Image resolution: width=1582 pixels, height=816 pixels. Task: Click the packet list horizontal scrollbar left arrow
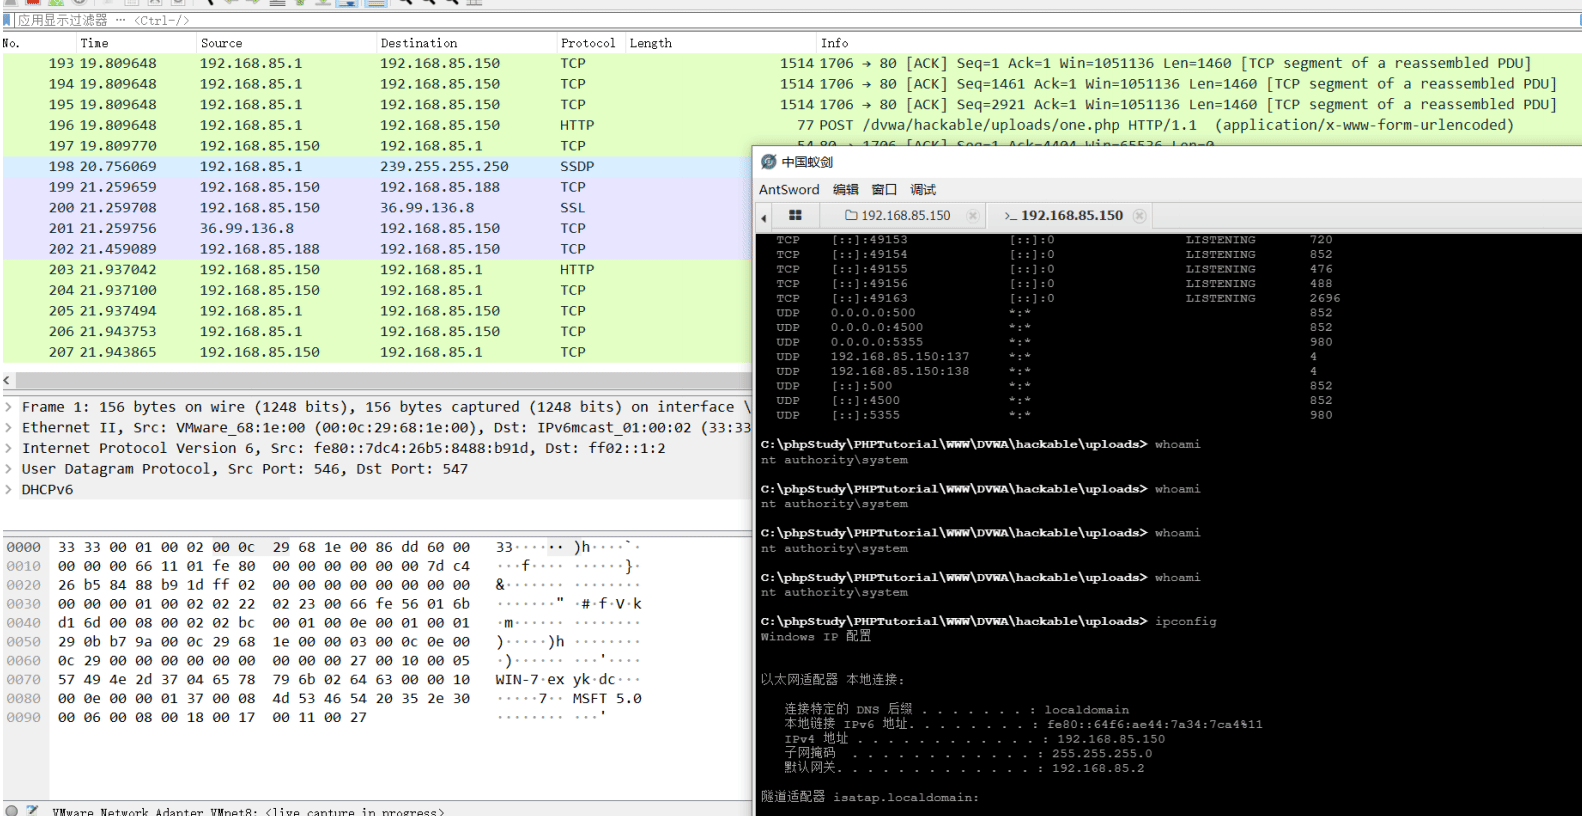pos(8,380)
